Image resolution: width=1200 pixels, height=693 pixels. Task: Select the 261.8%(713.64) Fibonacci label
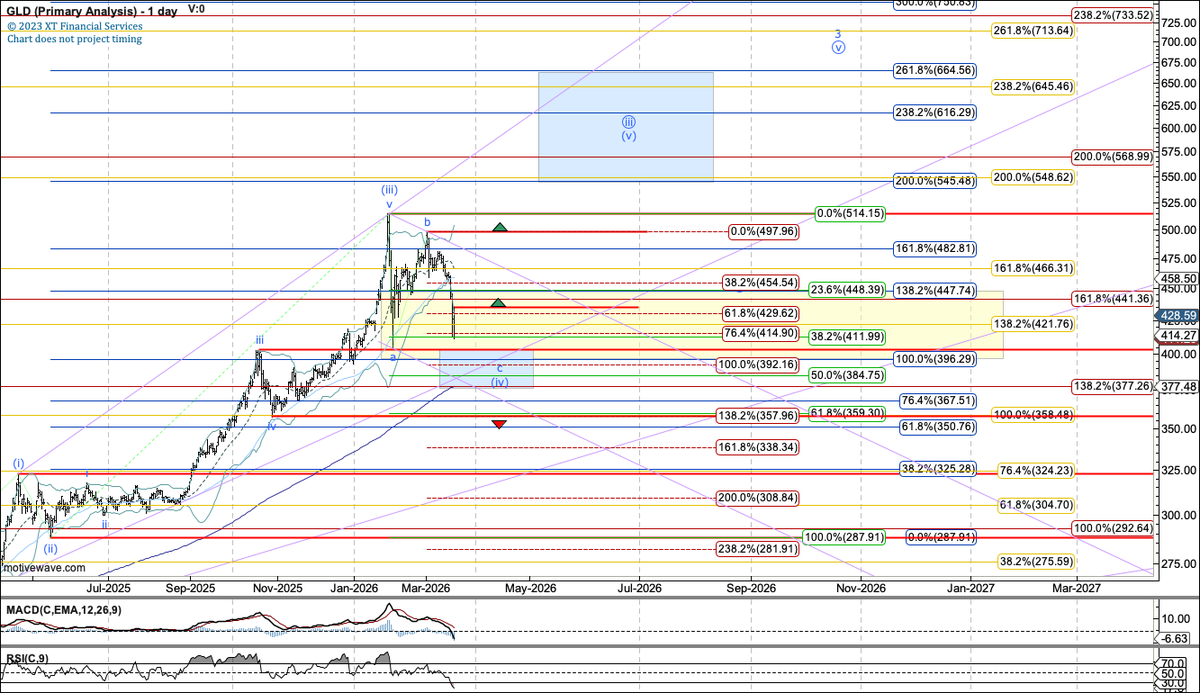pos(1033,31)
